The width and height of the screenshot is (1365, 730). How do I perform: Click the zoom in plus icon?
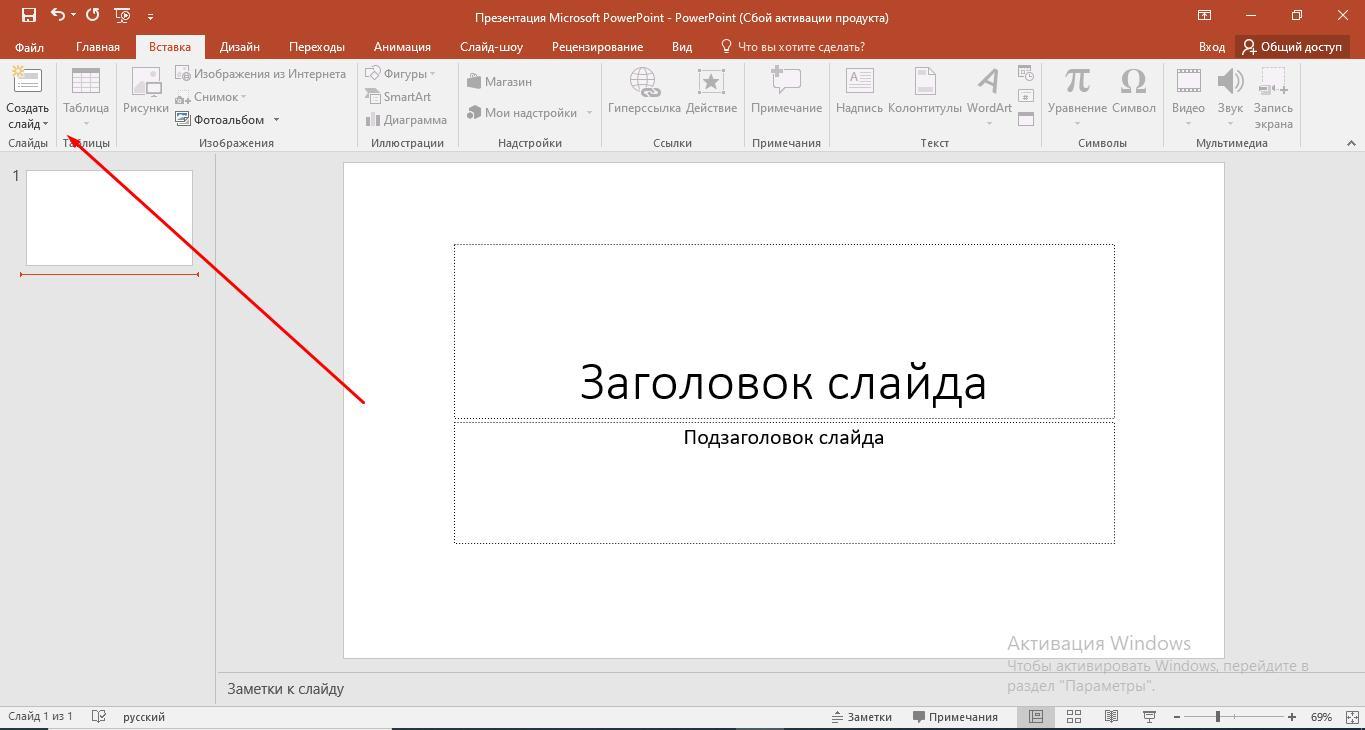click(x=1292, y=716)
